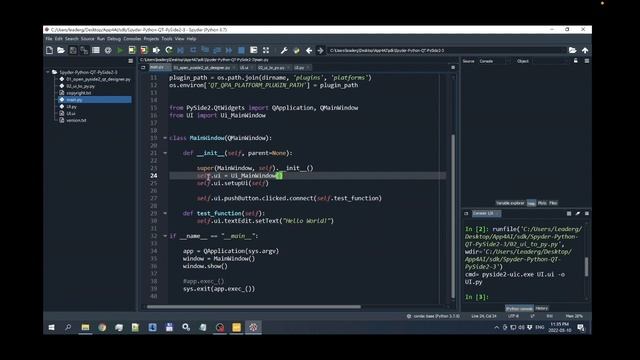Screen dimensions: 640x360
Task: Open the Projects menu
Action: tap(151, 39)
